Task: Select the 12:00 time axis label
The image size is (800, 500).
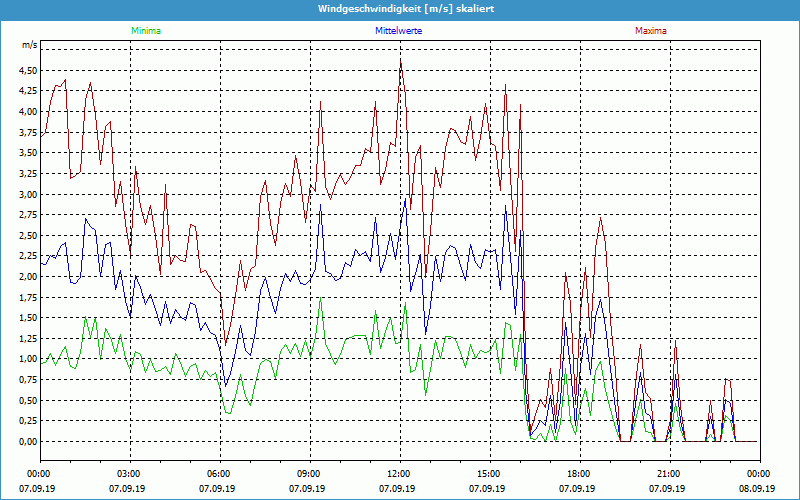Action: pyautogui.click(x=399, y=474)
